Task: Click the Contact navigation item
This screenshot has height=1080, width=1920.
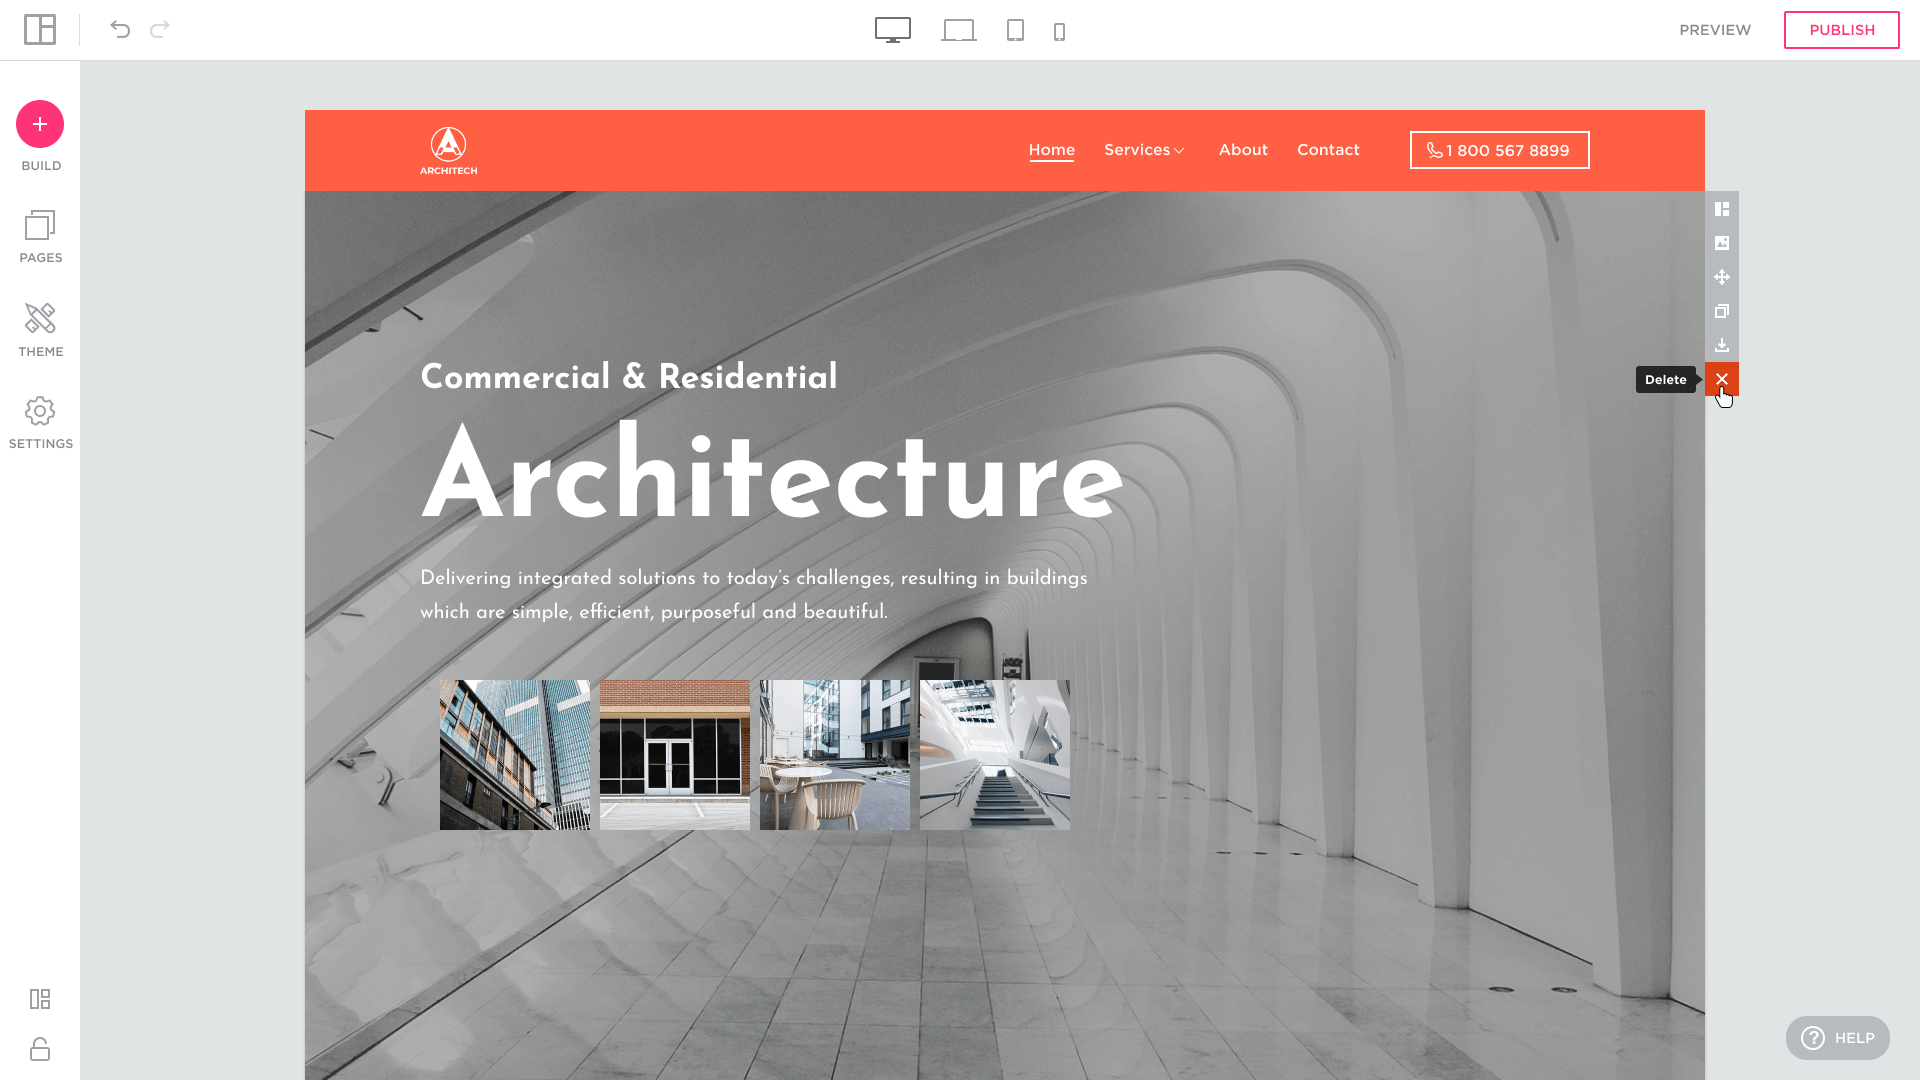Action: tap(1328, 150)
